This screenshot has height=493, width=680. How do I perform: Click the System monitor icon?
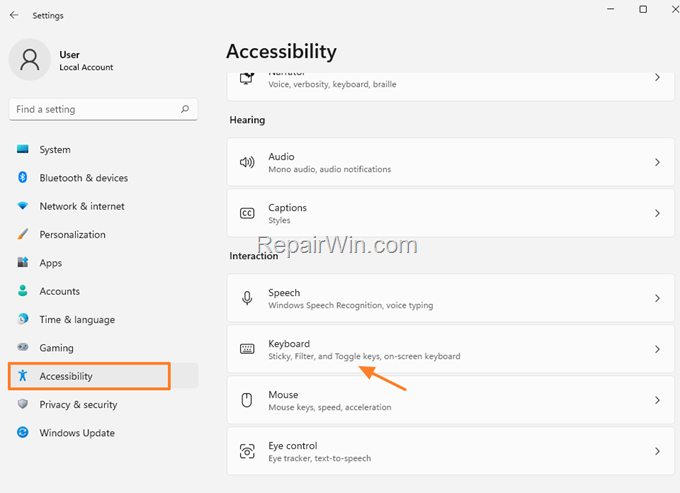23,149
